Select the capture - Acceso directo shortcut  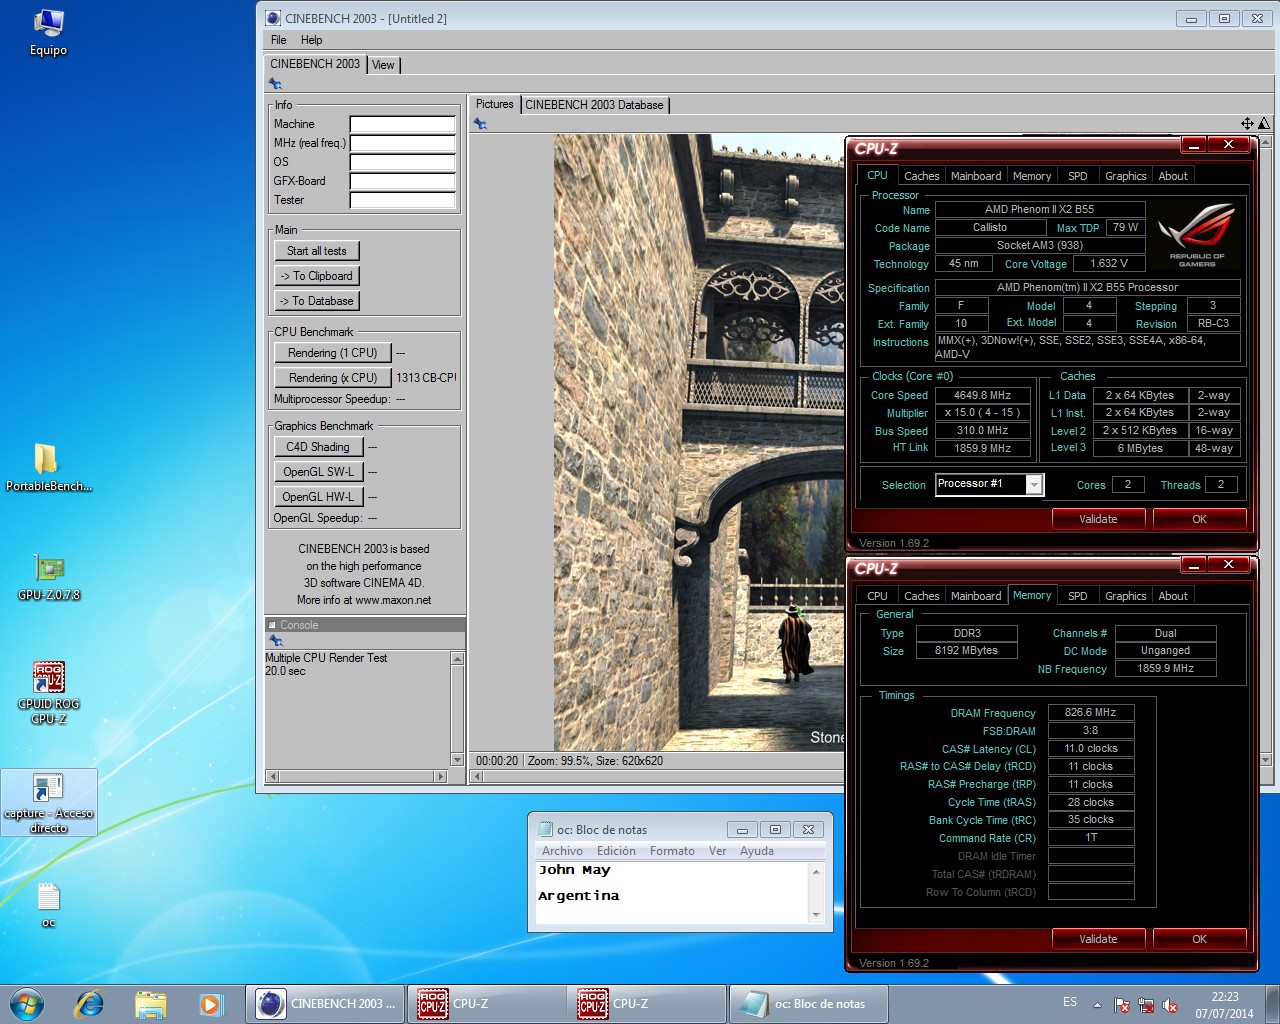(x=48, y=803)
